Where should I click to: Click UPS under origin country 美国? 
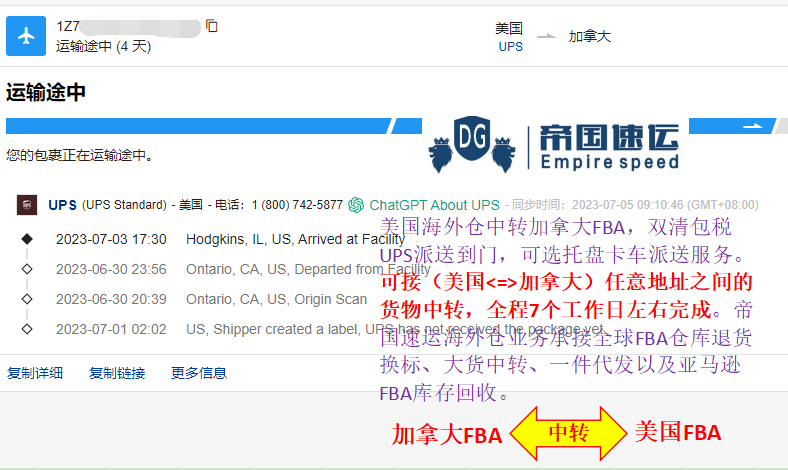pyautogui.click(x=510, y=47)
